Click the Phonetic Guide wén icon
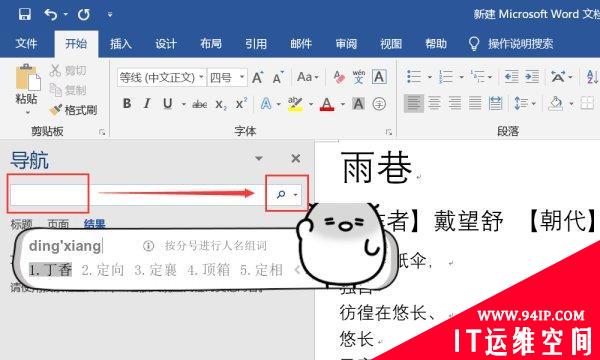This screenshot has height=360, width=600. 359,77
